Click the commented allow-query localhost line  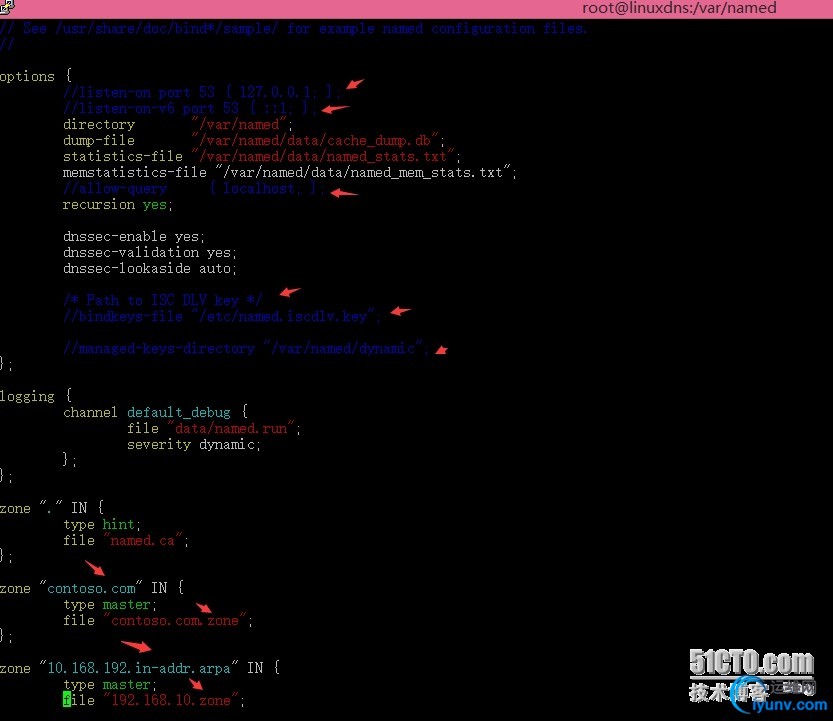[x=194, y=188]
